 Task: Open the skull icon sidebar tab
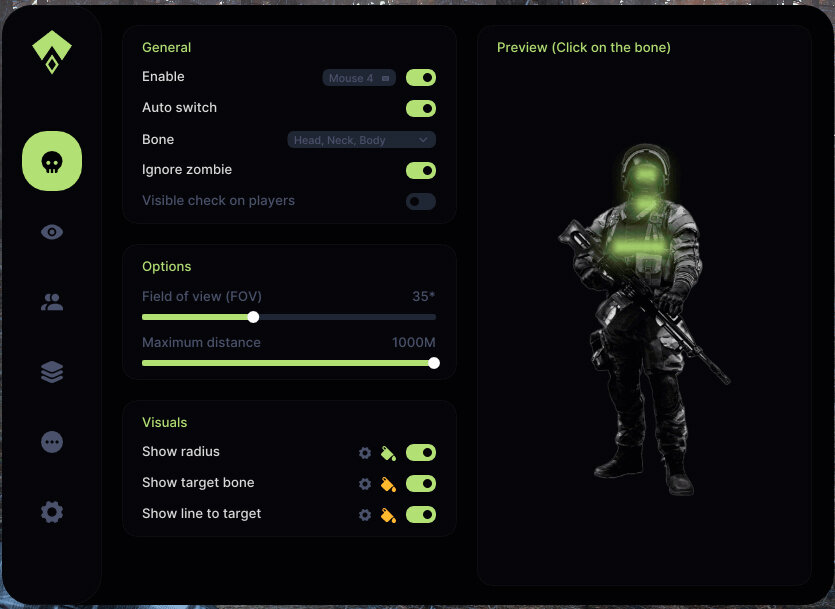click(x=52, y=161)
